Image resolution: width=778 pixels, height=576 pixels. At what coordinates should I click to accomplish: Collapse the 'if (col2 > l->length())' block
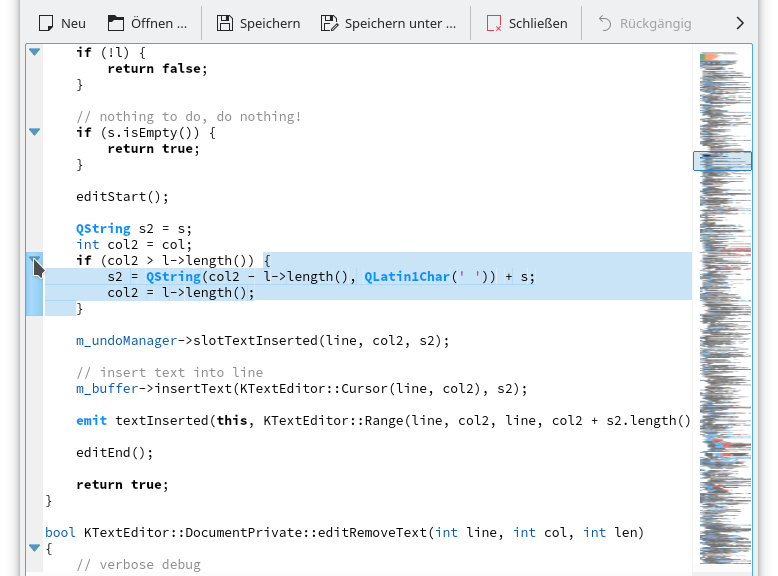pyautogui.click(x=34, y=260)
